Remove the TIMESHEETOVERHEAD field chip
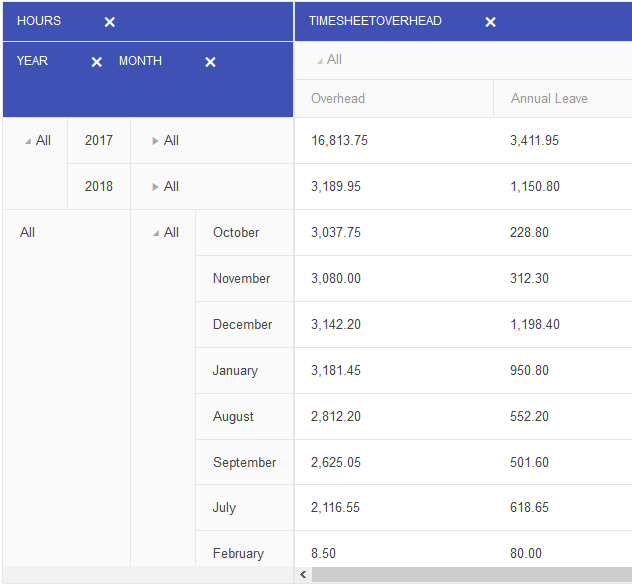Image resolution: width=632 pixels, height=586 pixels. [490, 22]
